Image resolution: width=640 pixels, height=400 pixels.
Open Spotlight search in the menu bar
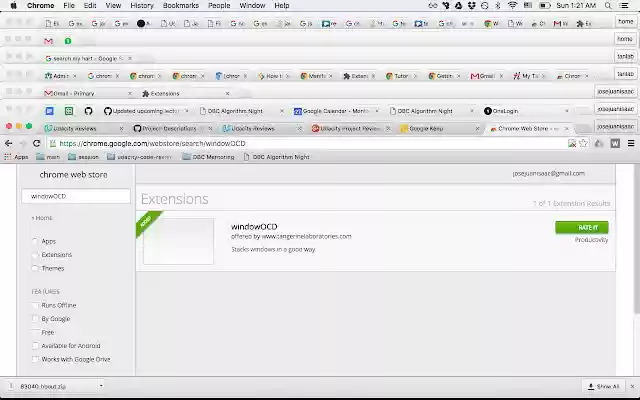pos(608,5)
